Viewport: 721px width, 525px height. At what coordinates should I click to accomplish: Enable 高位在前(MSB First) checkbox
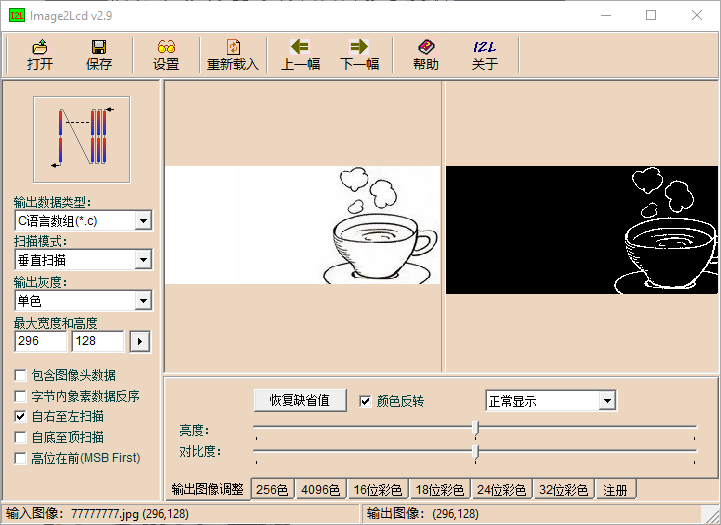[20, 458]
